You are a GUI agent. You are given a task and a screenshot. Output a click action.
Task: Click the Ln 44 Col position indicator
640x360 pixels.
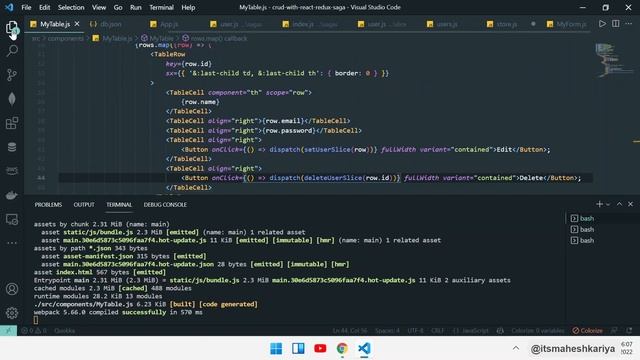(x=350, y=331)
